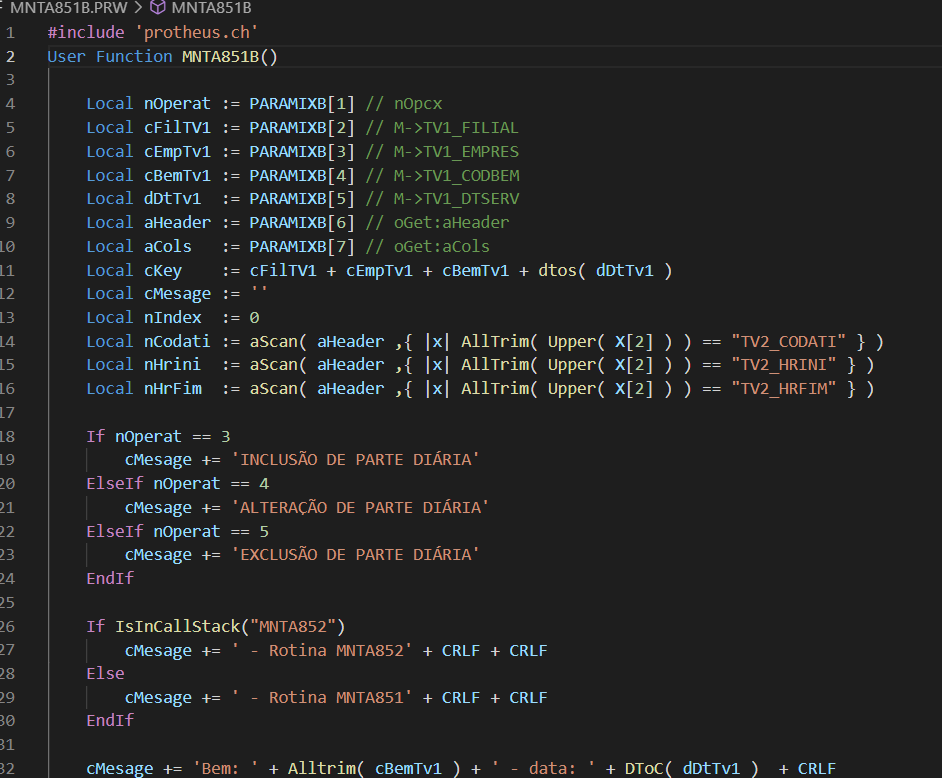Click the 'Alltrim( cBemTv1 )' call on line 32
Screen dimensions: 942x778
click(x=374, y=768)
